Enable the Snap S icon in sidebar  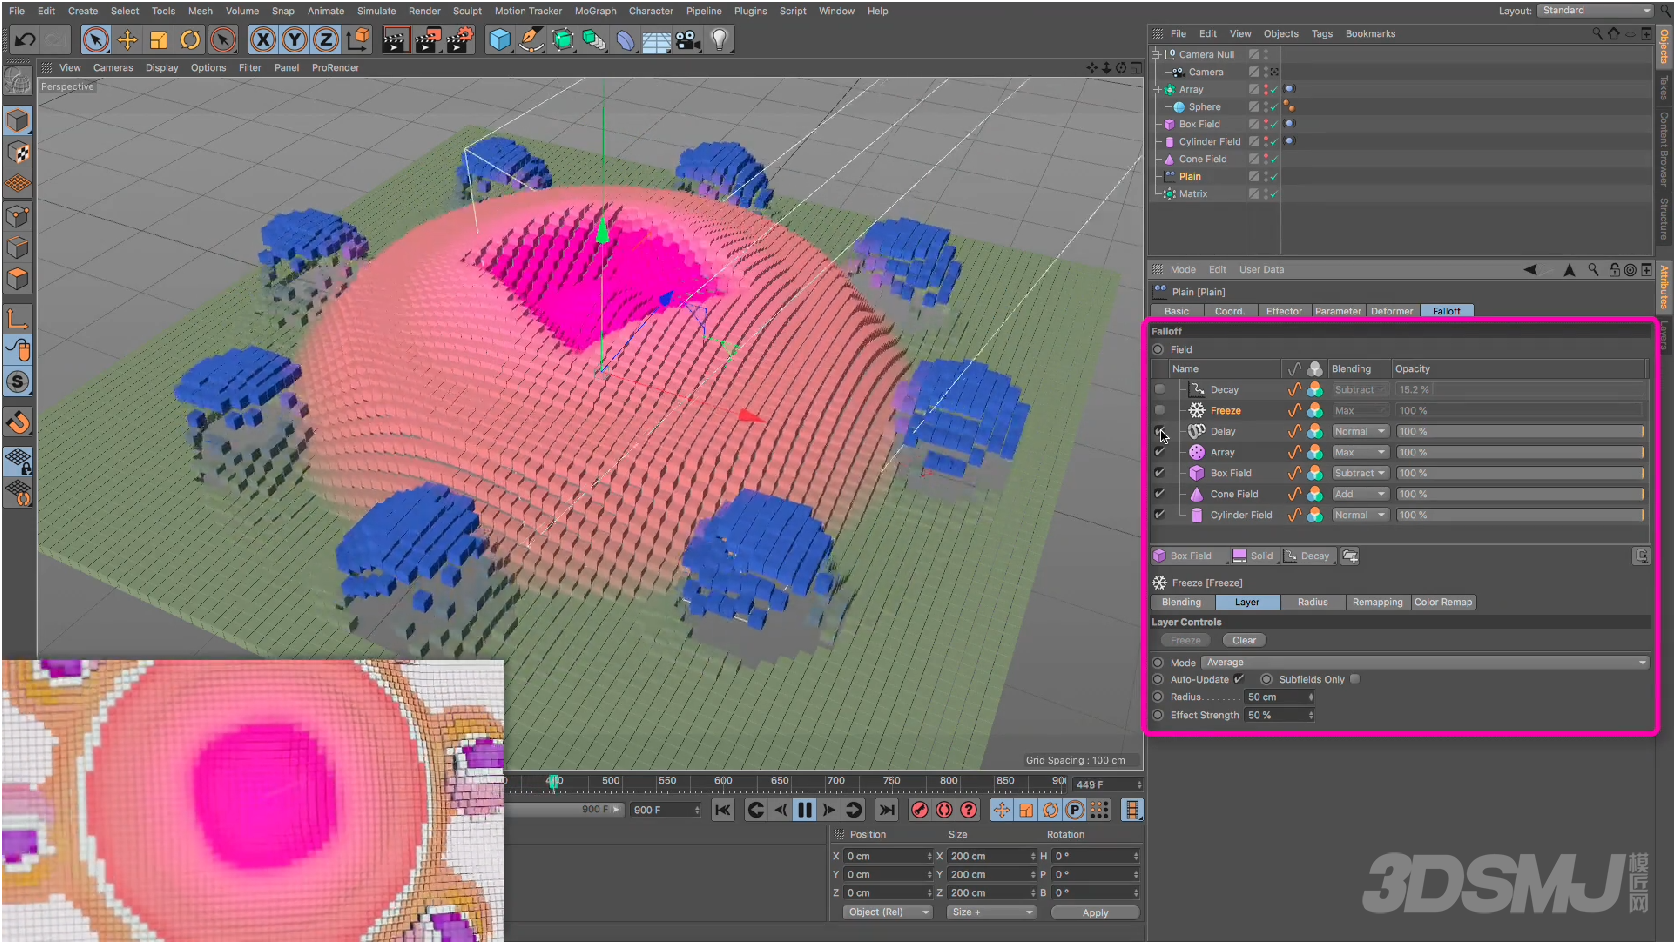pyautogui.click(x=18, y=381)
